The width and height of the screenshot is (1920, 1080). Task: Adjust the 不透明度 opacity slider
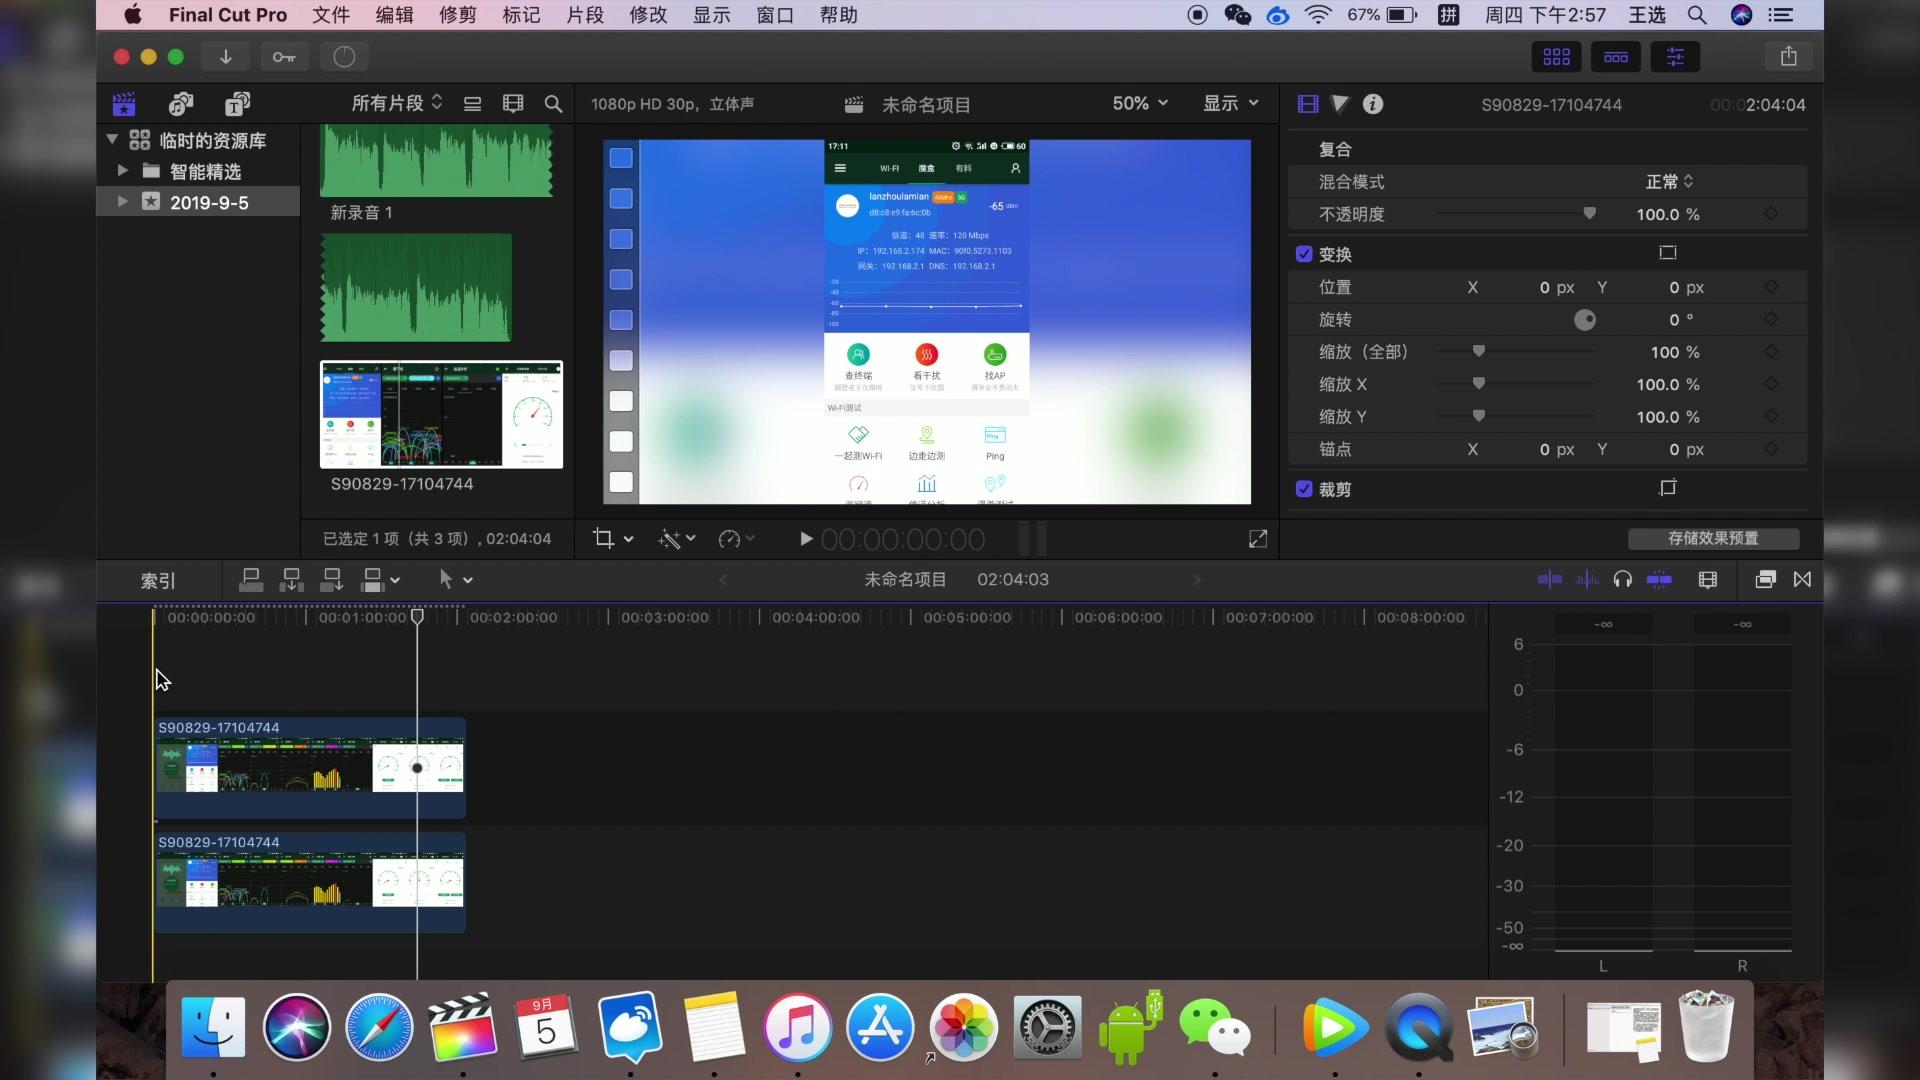(x=1590, y=213)
